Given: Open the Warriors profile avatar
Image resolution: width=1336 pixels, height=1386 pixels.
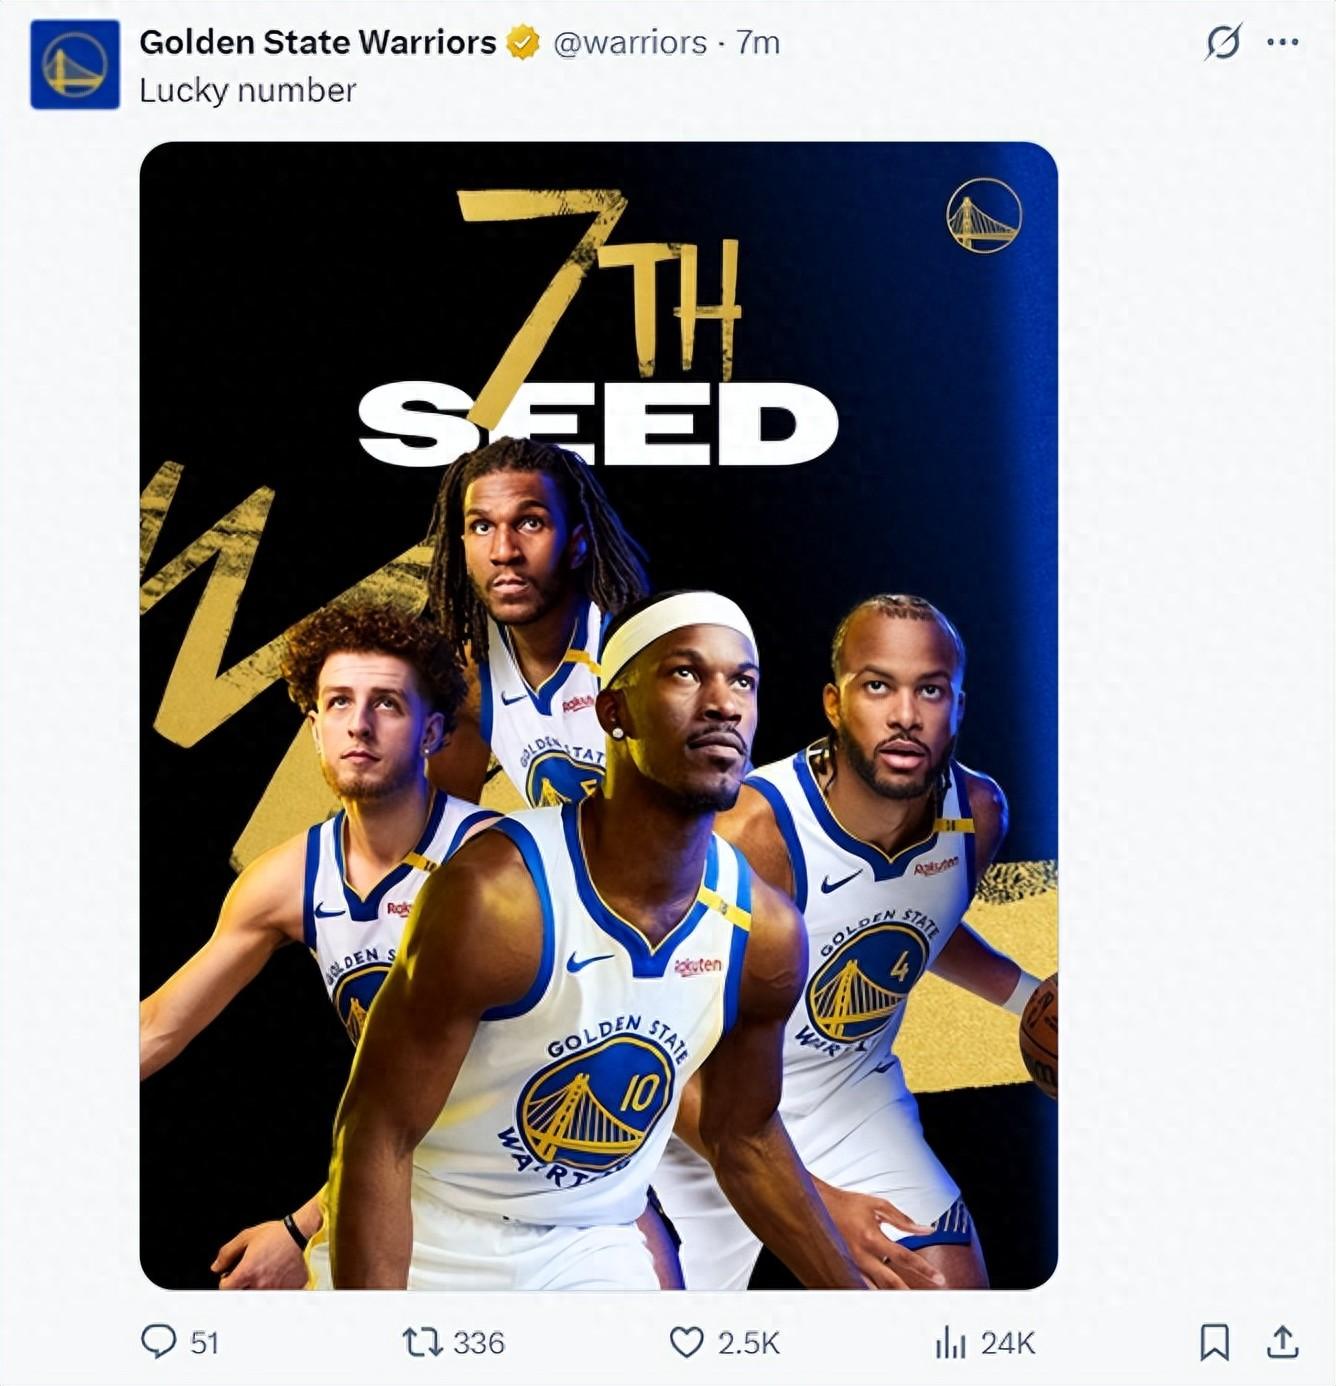Looking at the screenshot, I should coord(75,64).
